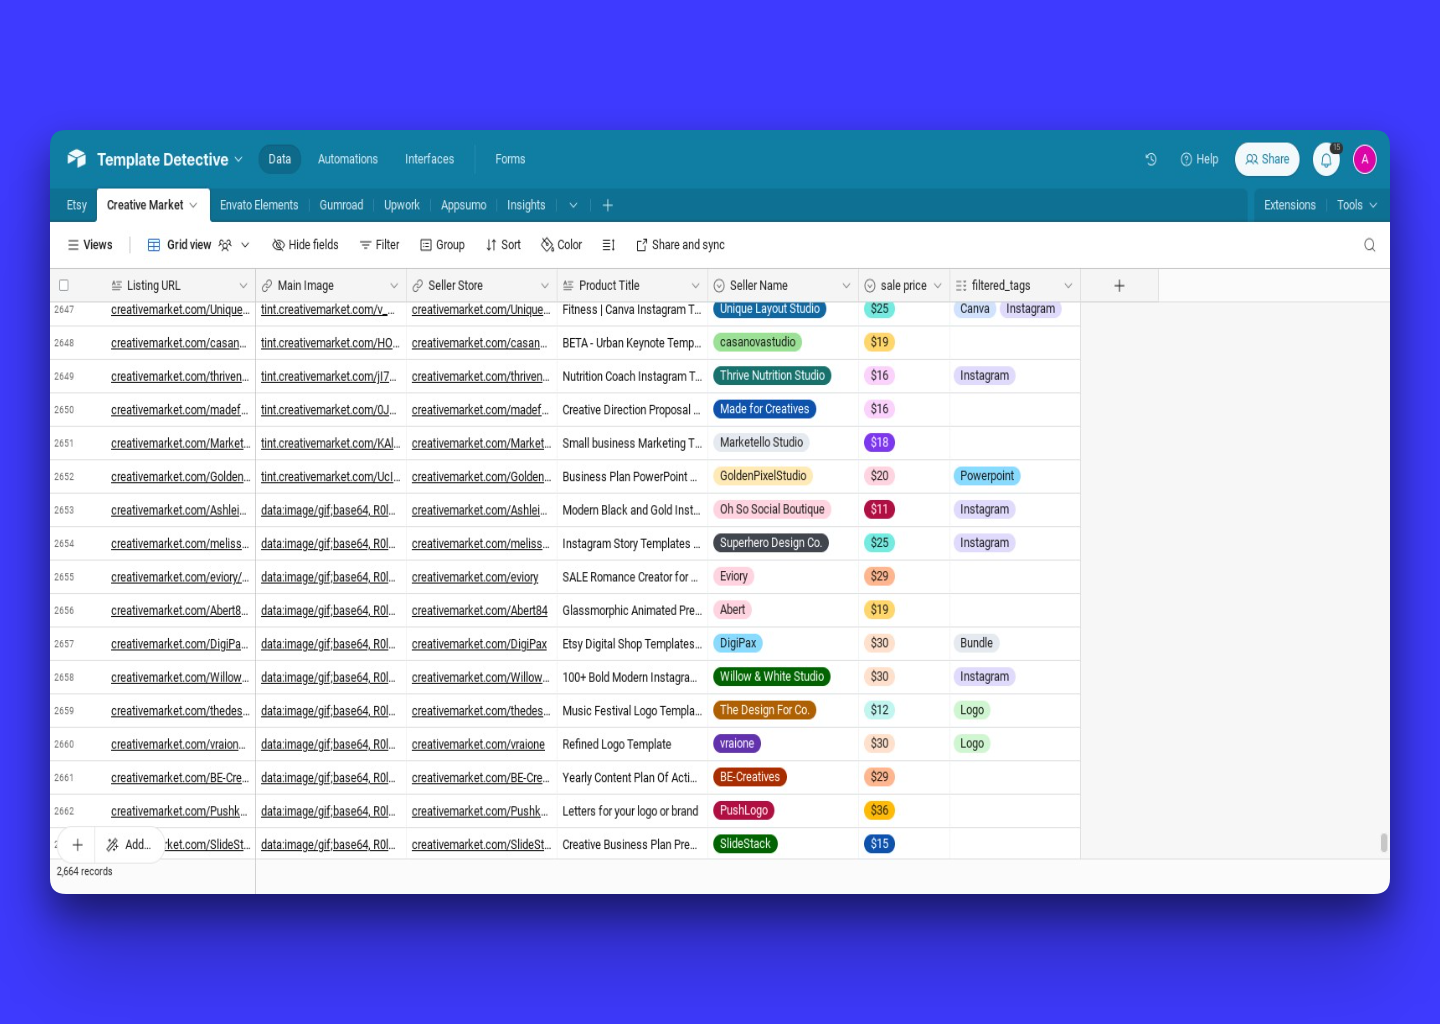
Task: Open base history clock icon
Action: click(1151, 159)
